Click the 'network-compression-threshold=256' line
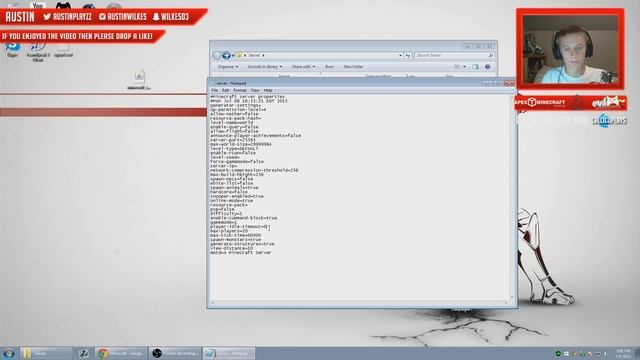 254,170
